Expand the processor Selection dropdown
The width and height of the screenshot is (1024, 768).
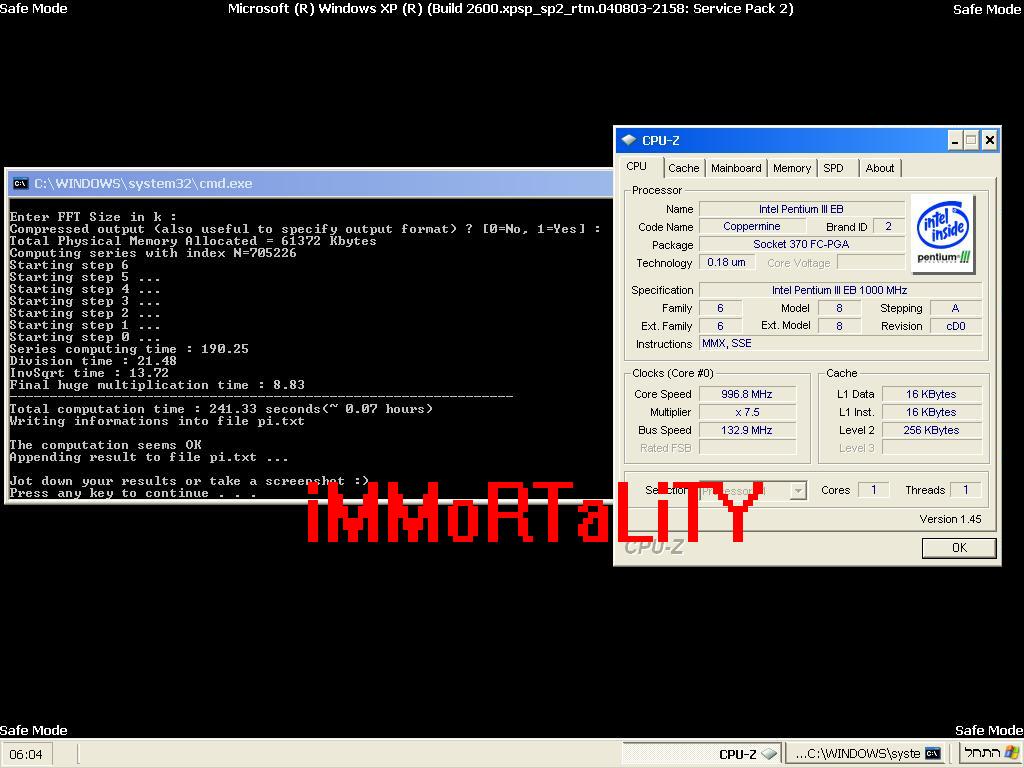point(797,490)
